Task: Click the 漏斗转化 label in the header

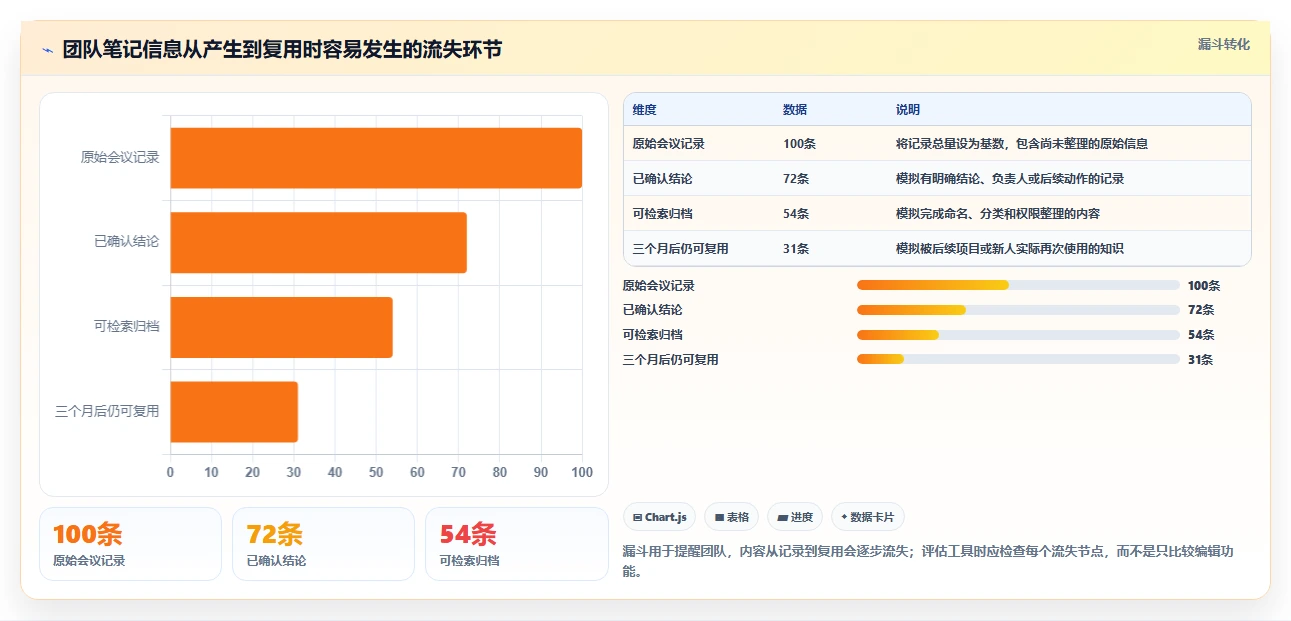Action: click(x=1224, y=44)
